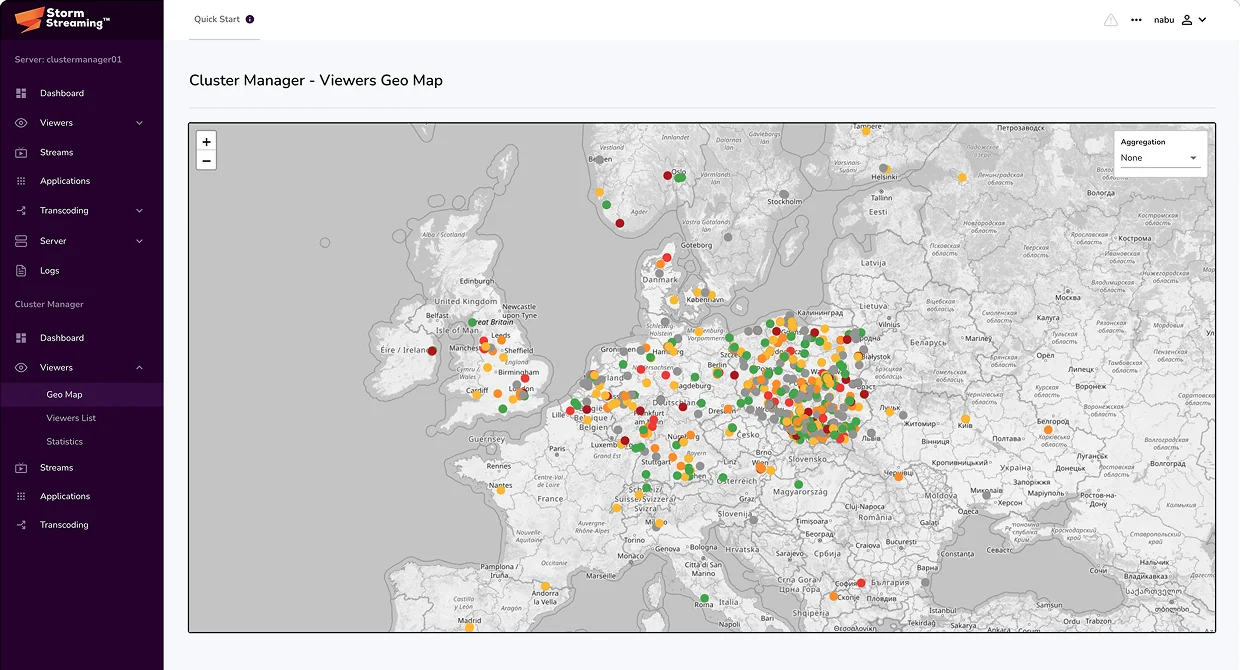The image size is (1240, 670).
Task: Select the Transcoding branch icon
Action: pyautogui.click(x=22, y=210)
